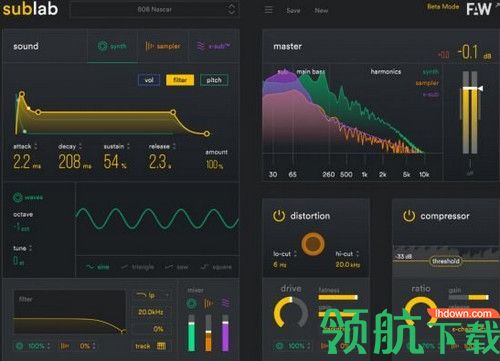
Task: Click the New button in the top bar
Action: coord(321,11)
